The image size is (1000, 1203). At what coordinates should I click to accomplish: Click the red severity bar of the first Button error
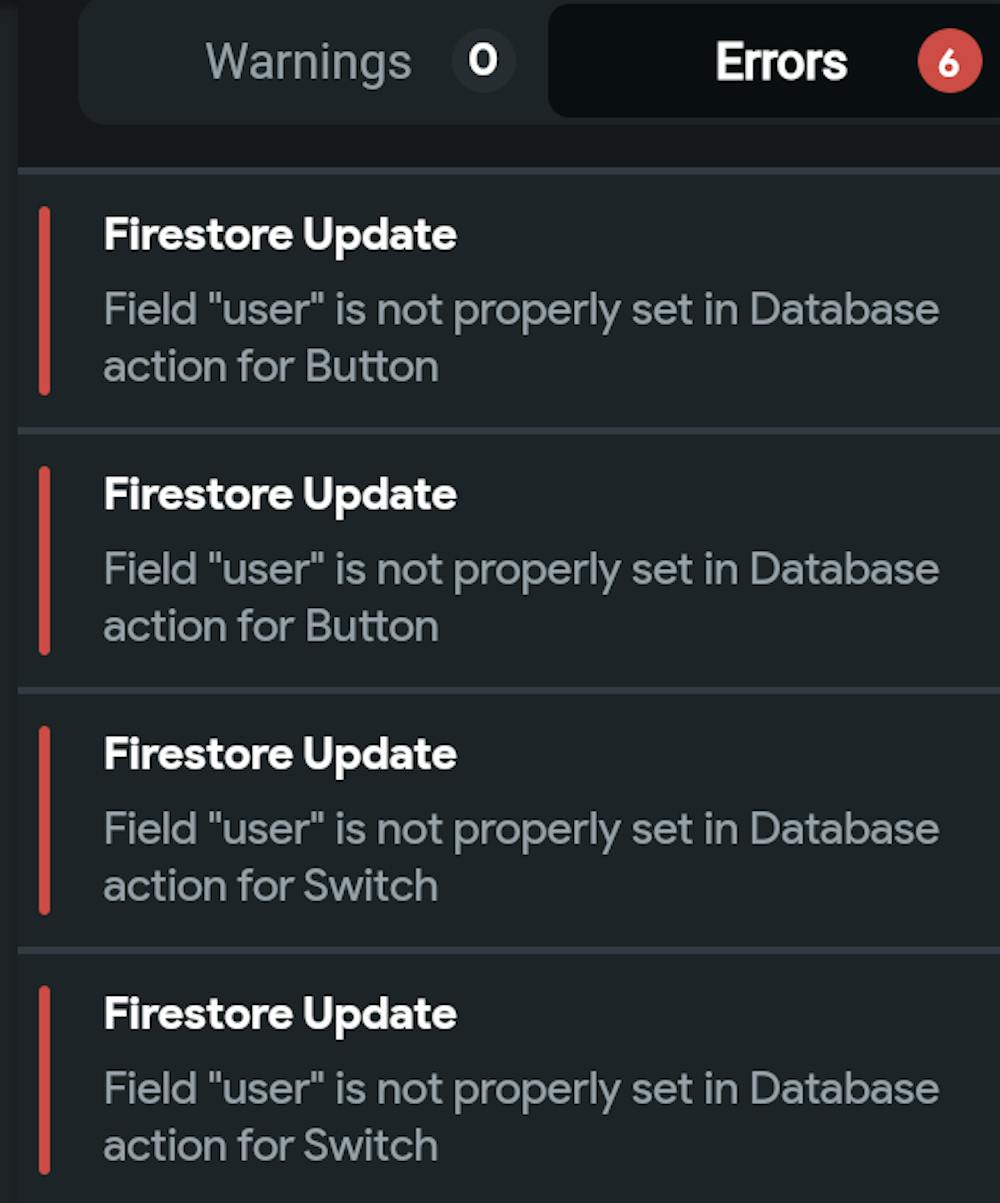[44, 301]
